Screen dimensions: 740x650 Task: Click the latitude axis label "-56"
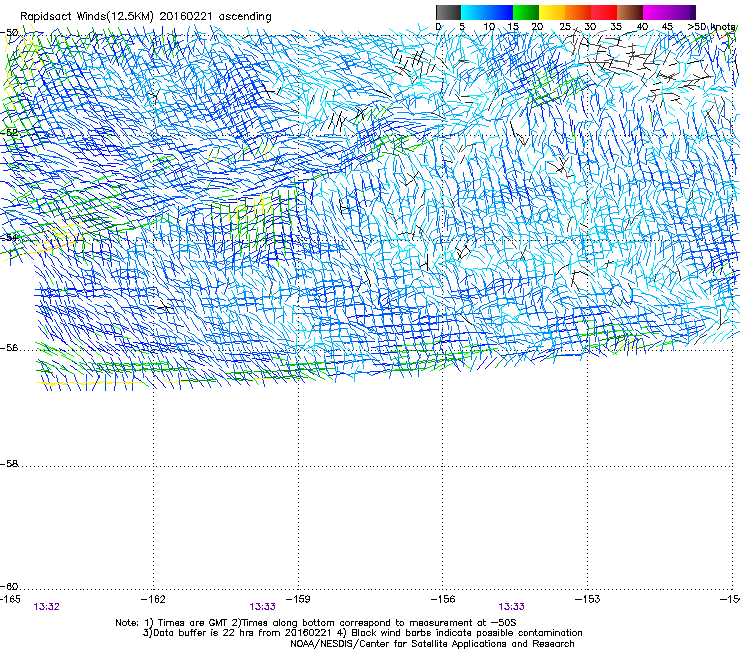(9, 348)
